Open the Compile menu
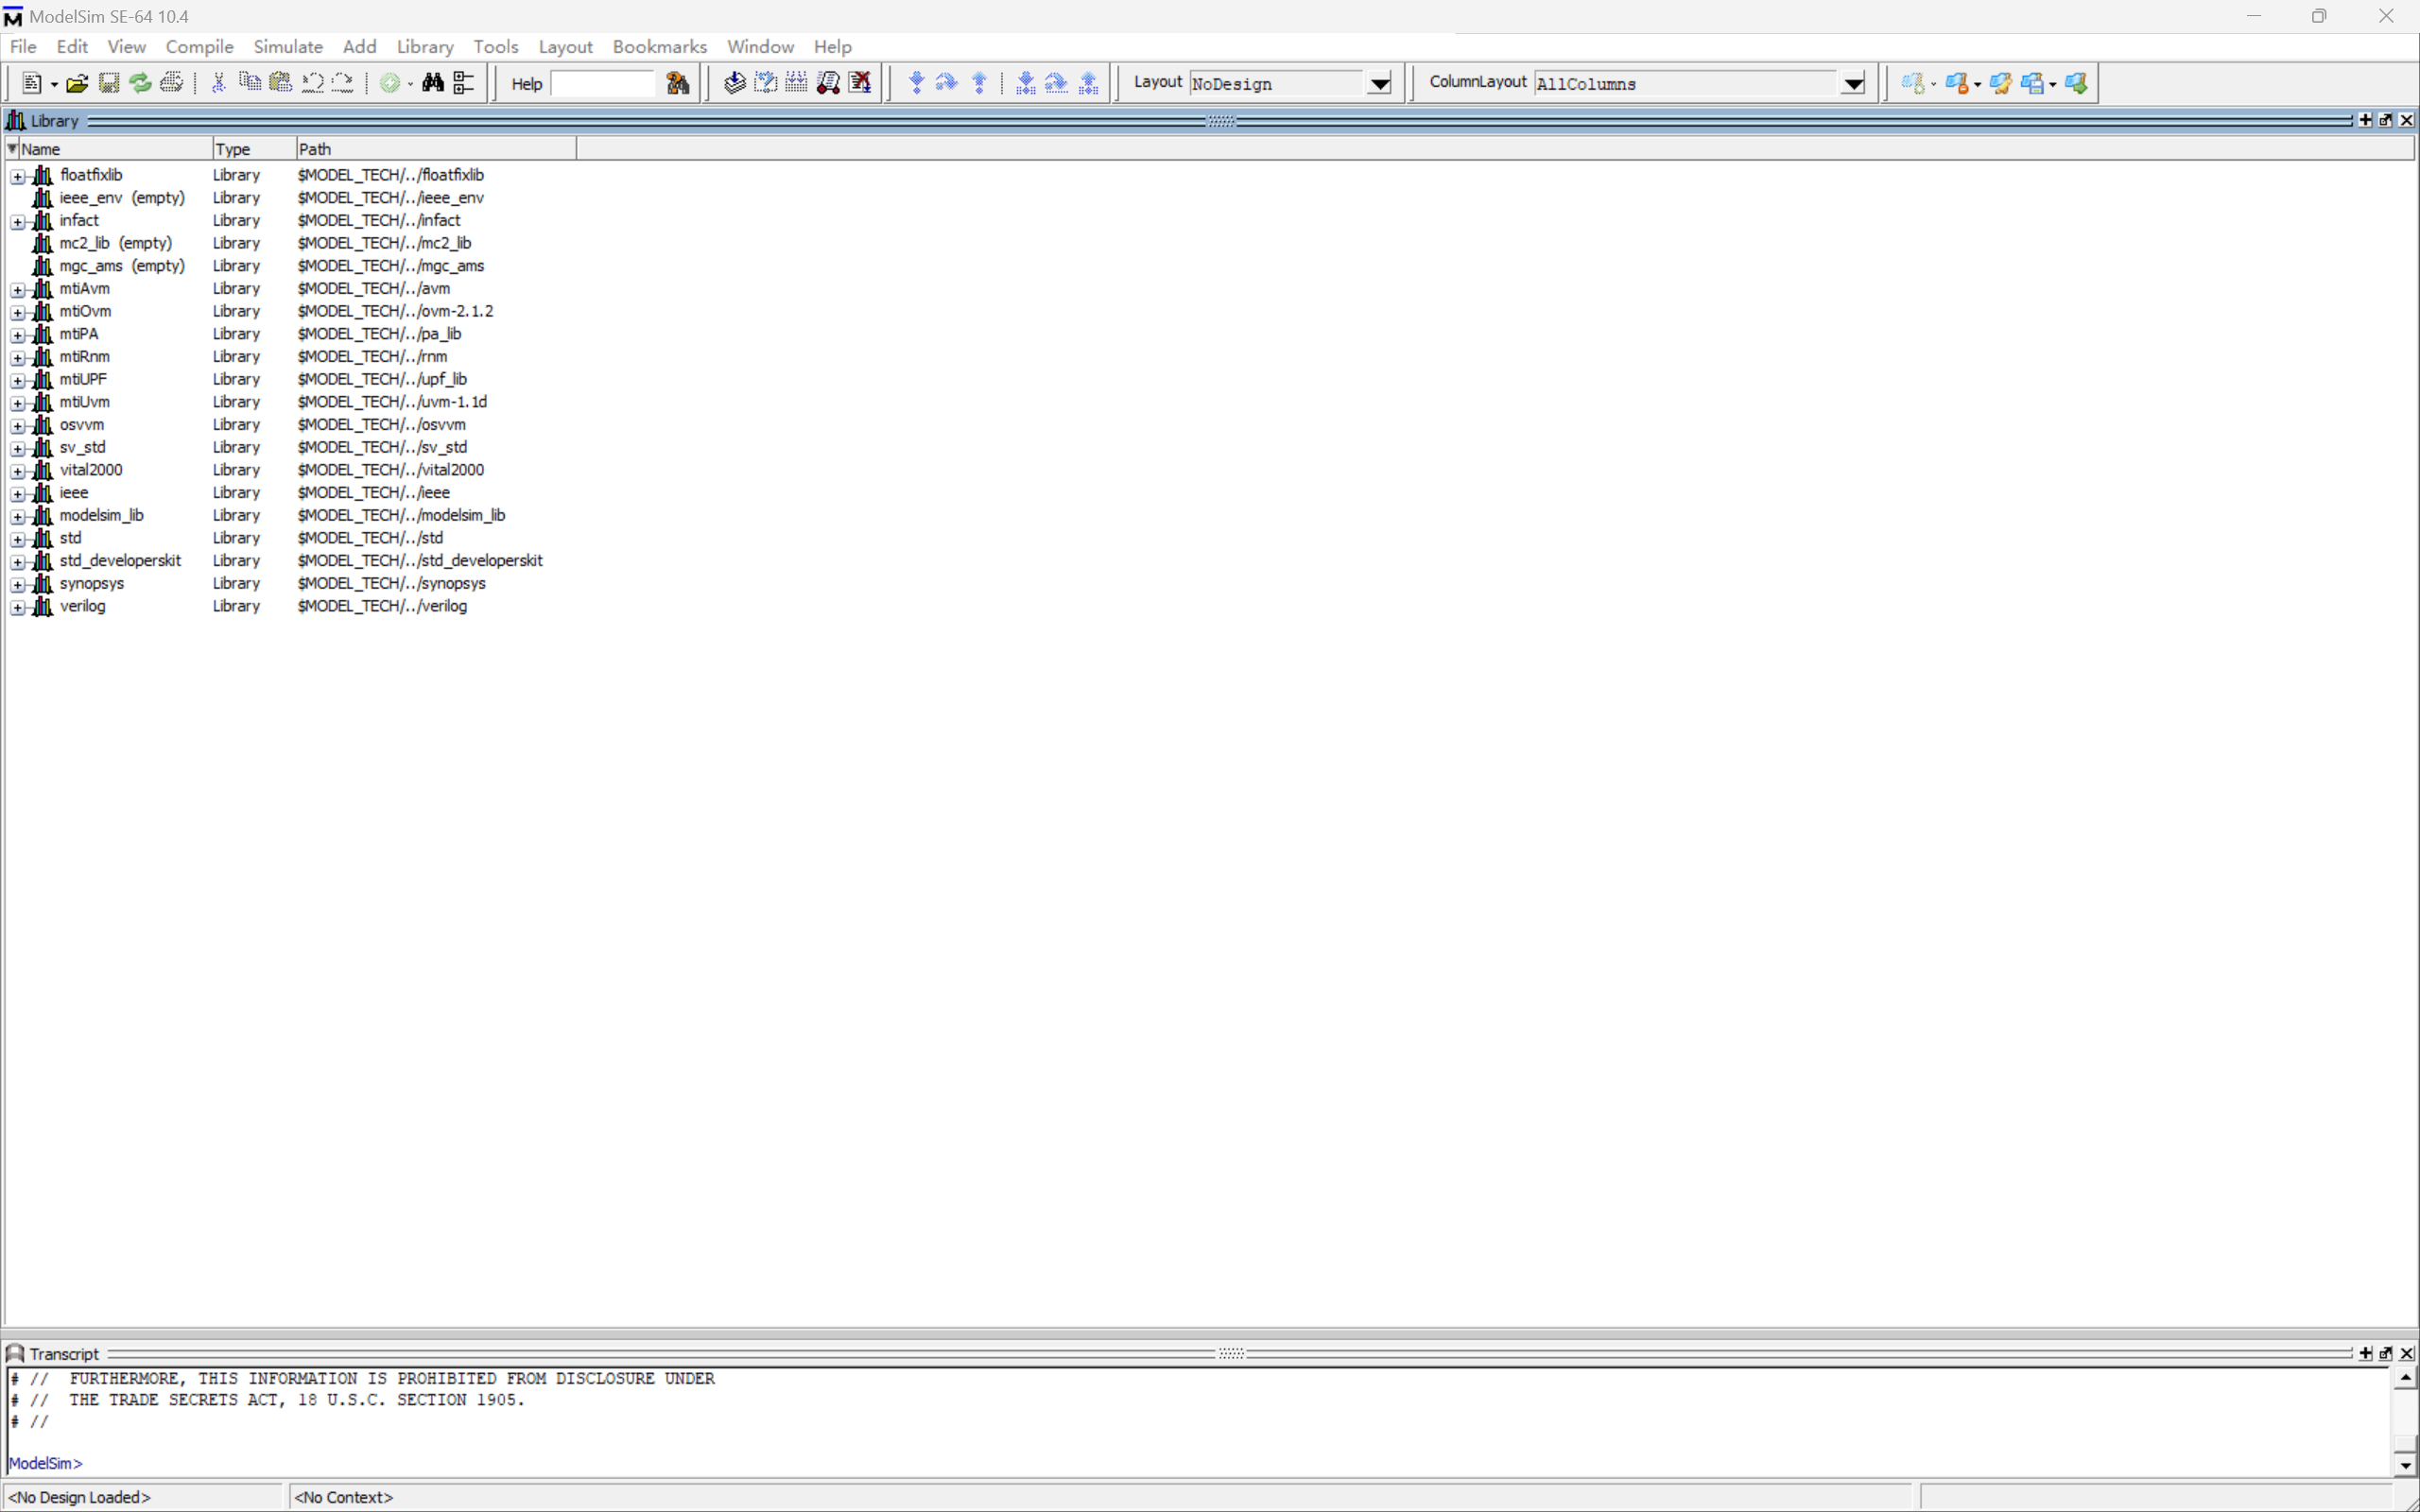This screenshot has height=1512, width=2420. 200,46
